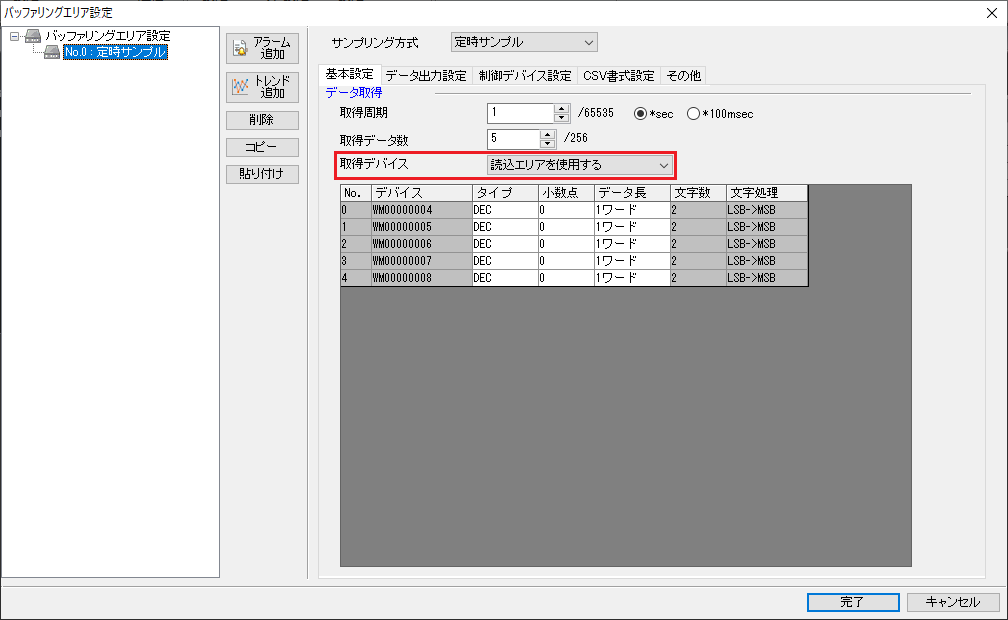Image resolution: width=1008 pixels, height=620 pixels.
Task: Click the キャンセル button
Action: click(953, 602)
